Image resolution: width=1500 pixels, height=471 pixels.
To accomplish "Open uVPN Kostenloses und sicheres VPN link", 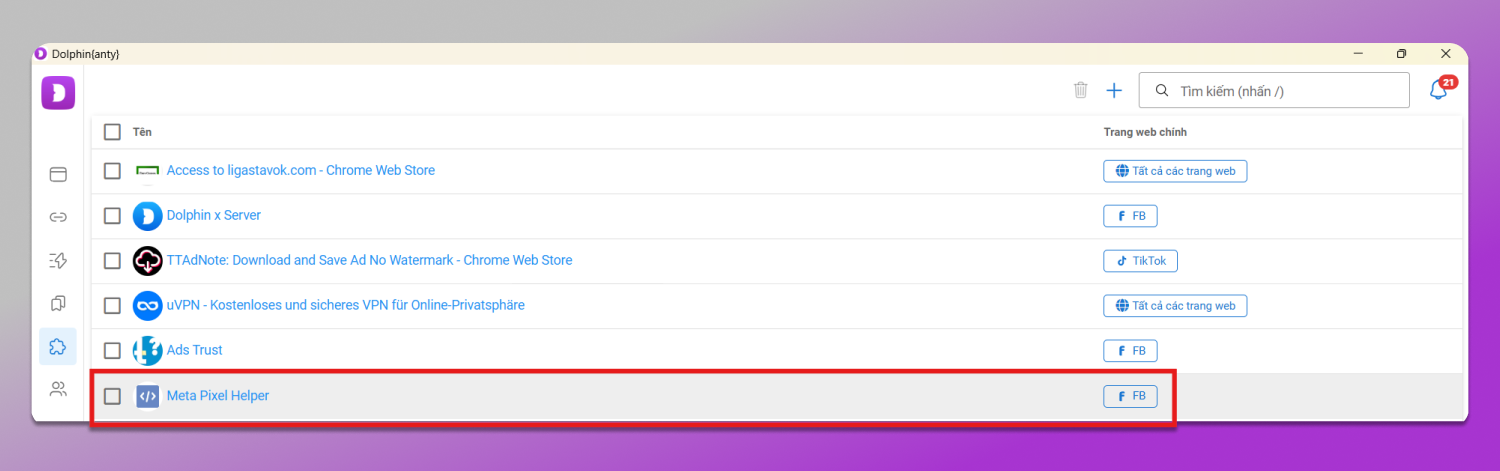I will click(346, 305).
